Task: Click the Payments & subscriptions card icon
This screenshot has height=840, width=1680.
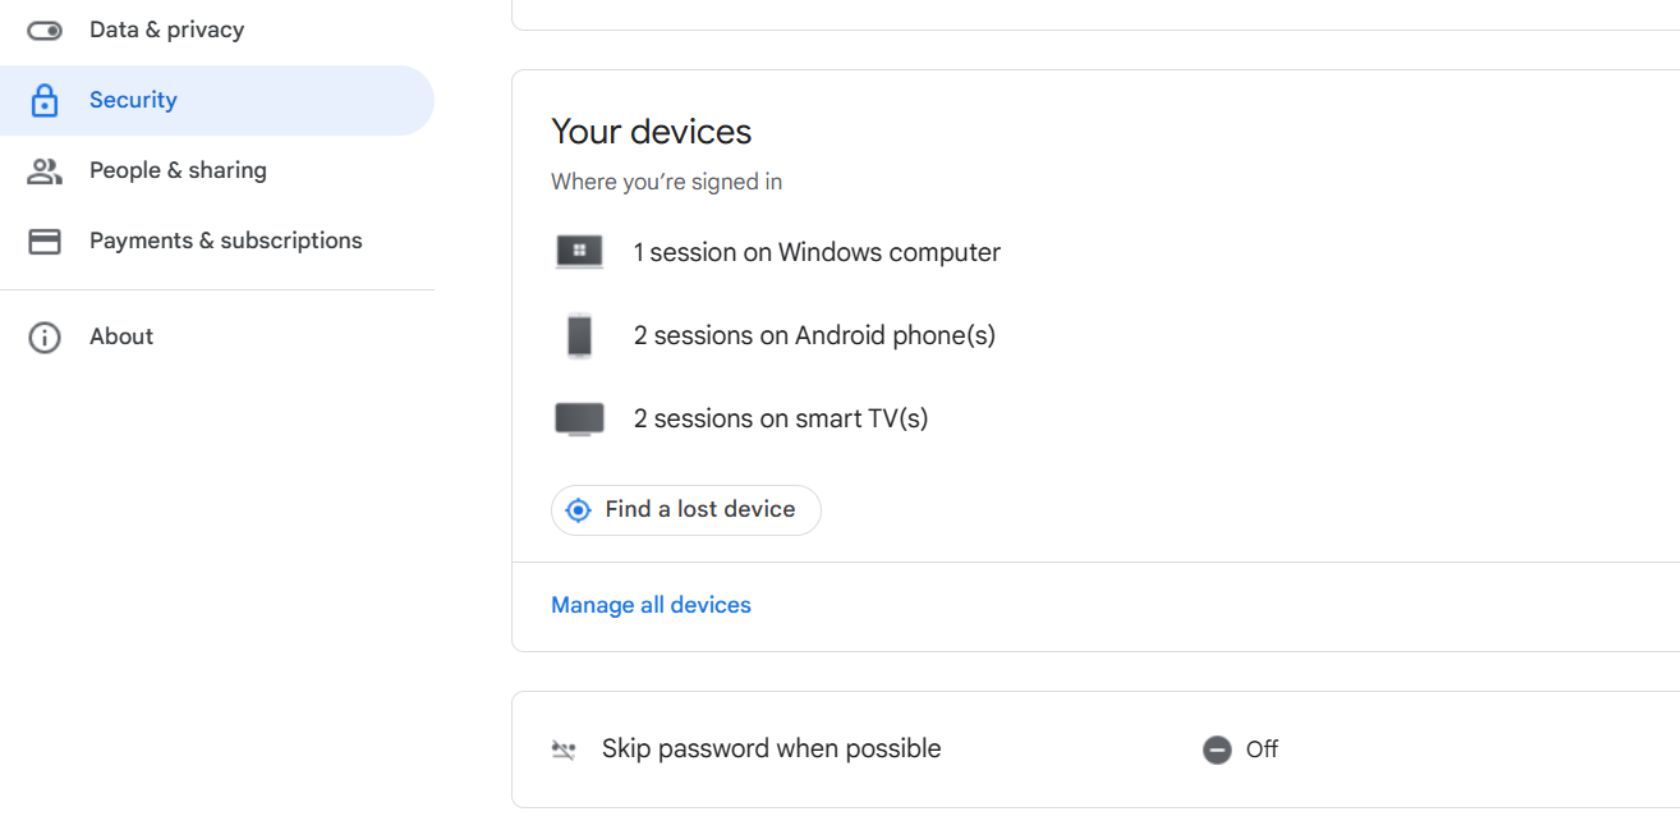Action: point(44,240)
